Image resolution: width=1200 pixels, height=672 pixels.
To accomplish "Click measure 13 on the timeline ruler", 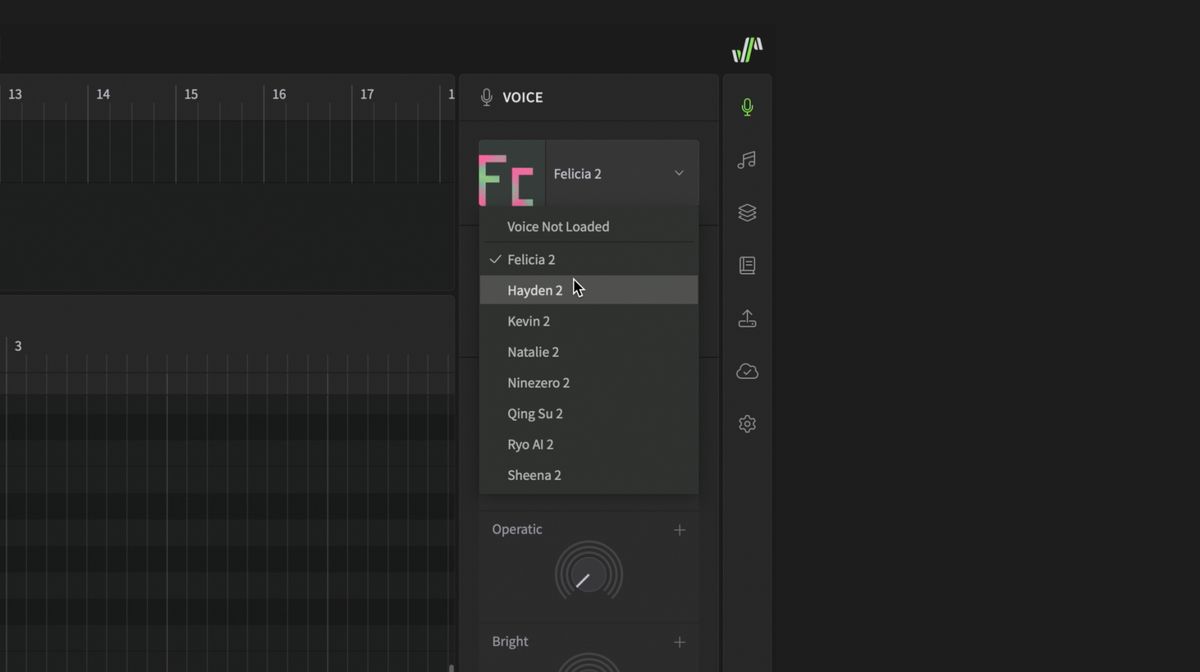I will coord(15,94).
